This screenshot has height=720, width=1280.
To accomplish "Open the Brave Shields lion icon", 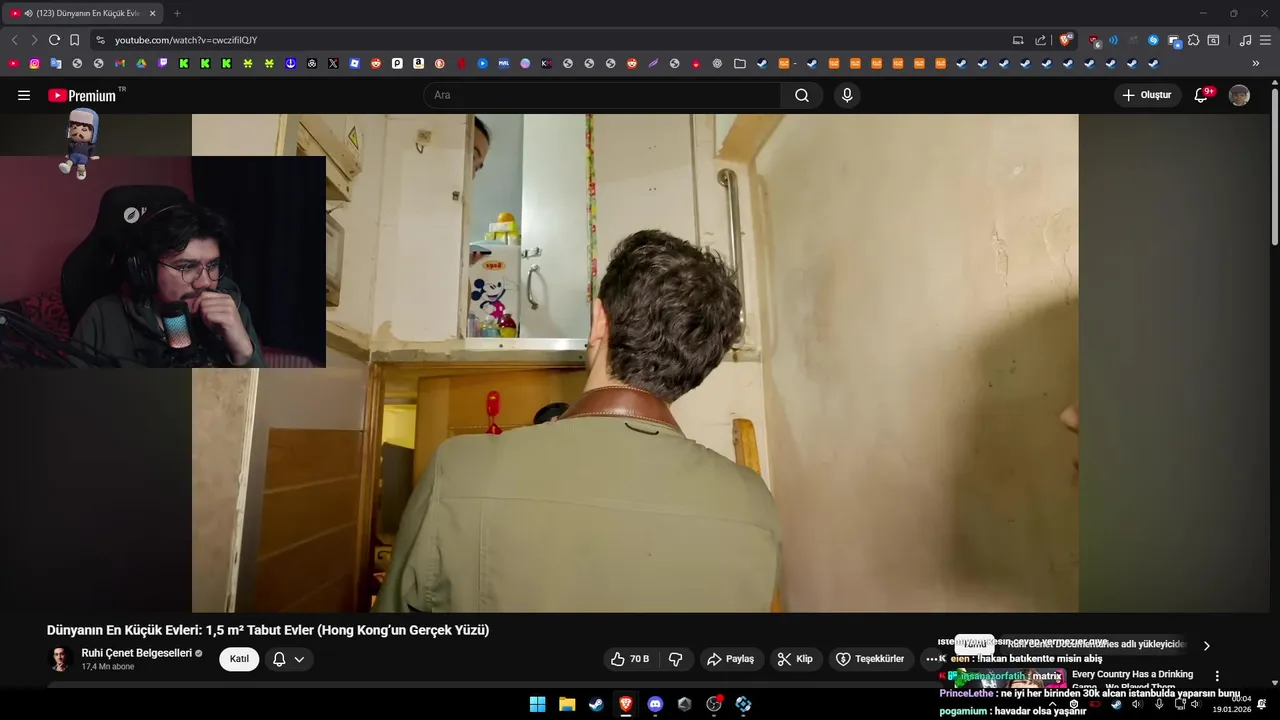I will point(1066,40).
